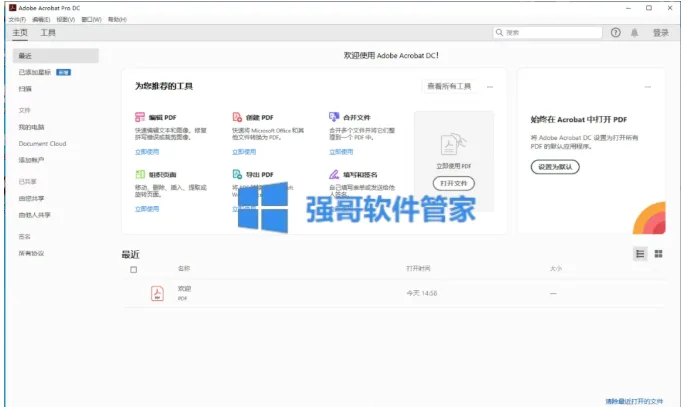Select 我的电脑 in the sidebar

tap(31, 127)
